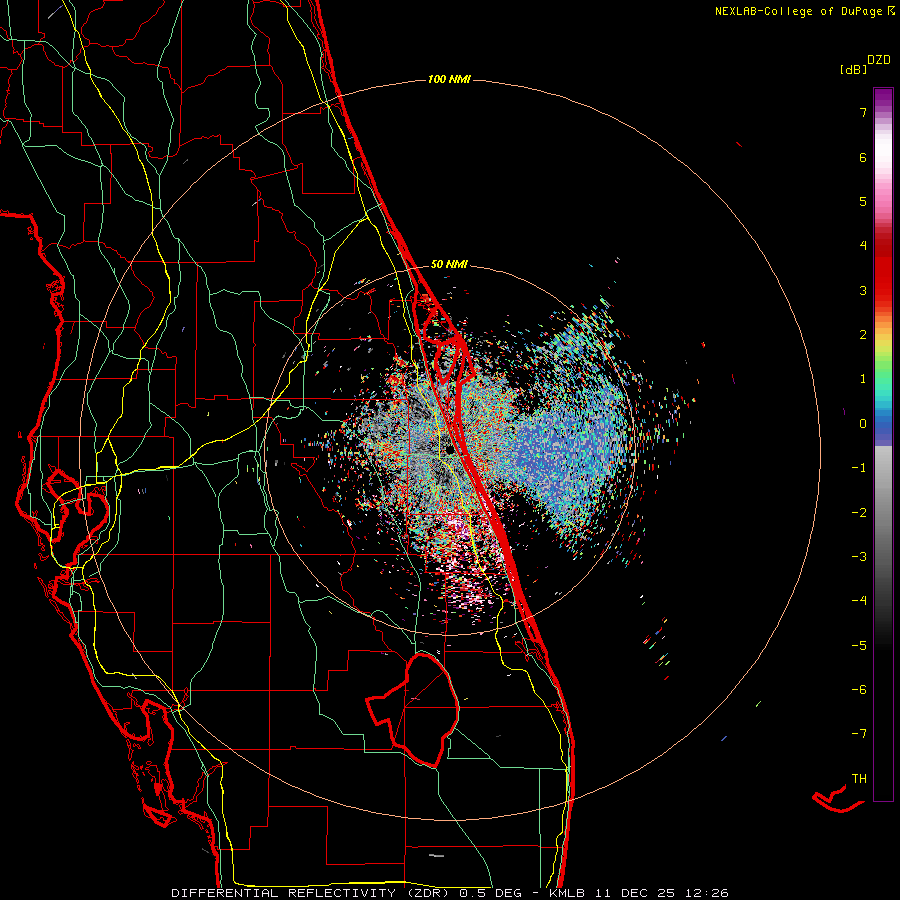The image size is (900, 900).
Task: Click the DIFFERENTIAL REFLECTIVITY (ZDR) caption text
Action: coord(312,893)
